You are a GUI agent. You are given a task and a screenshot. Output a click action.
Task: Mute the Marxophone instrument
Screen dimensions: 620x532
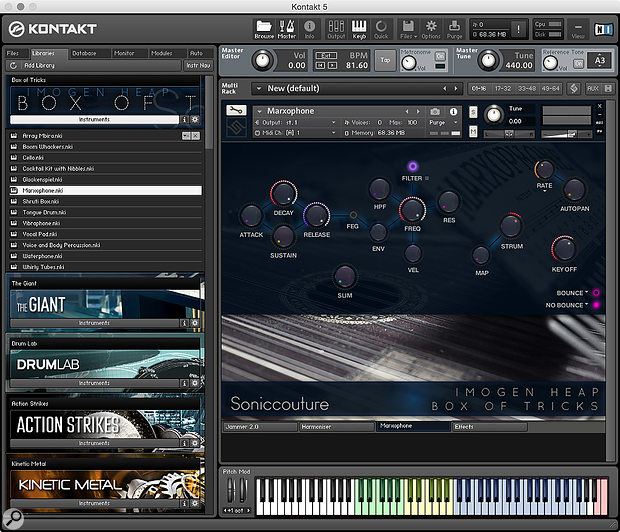coord(473,131)
